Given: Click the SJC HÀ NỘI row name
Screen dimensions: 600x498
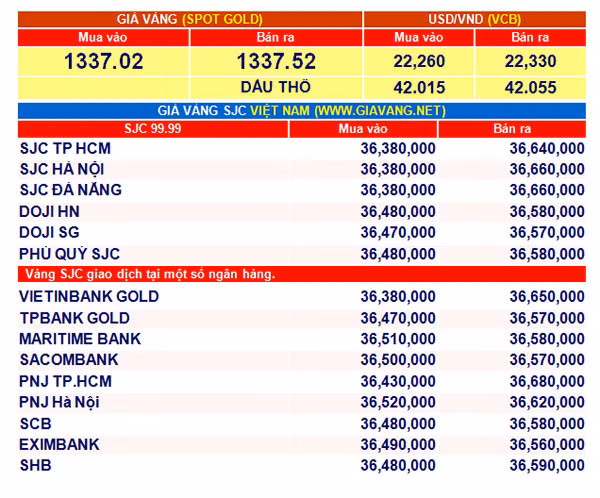Looking at the screenshot, I should (62, 169).
